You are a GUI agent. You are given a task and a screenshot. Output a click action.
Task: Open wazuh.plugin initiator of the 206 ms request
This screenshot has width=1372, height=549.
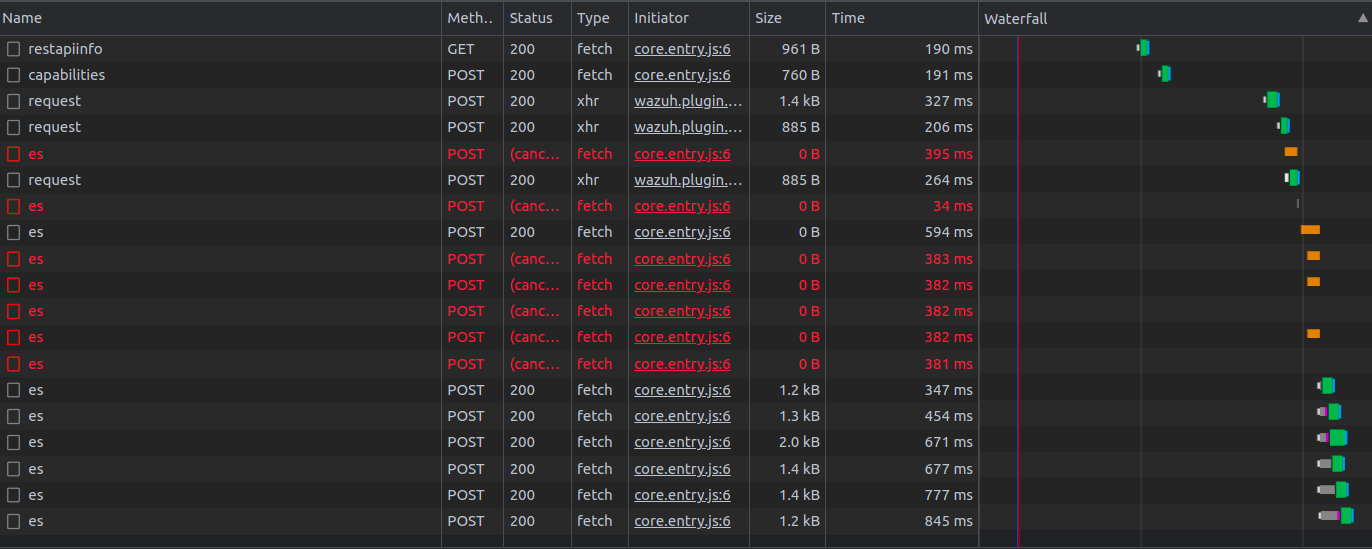click(688, 127)
